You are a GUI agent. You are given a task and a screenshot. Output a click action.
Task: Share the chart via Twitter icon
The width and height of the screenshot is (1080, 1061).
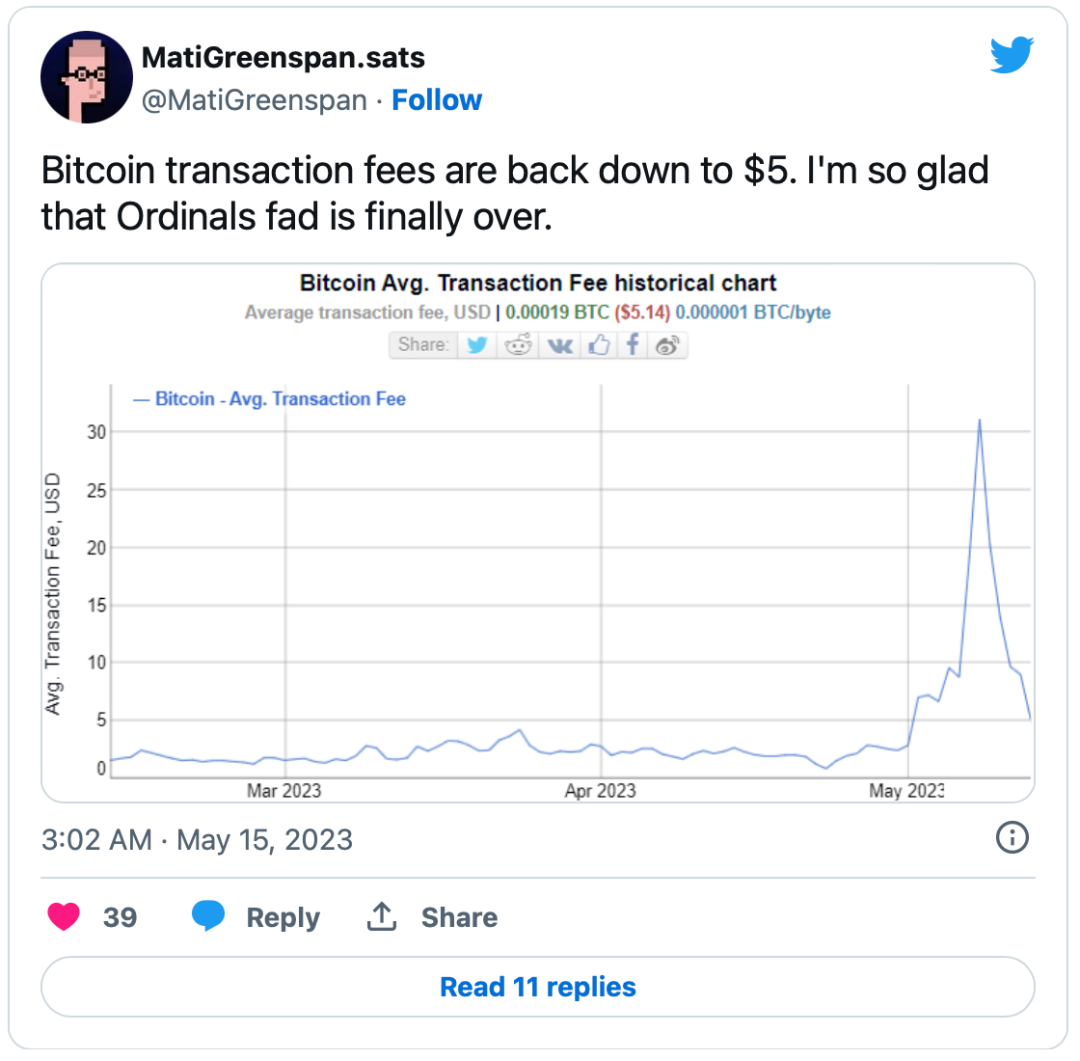[477, 344]
